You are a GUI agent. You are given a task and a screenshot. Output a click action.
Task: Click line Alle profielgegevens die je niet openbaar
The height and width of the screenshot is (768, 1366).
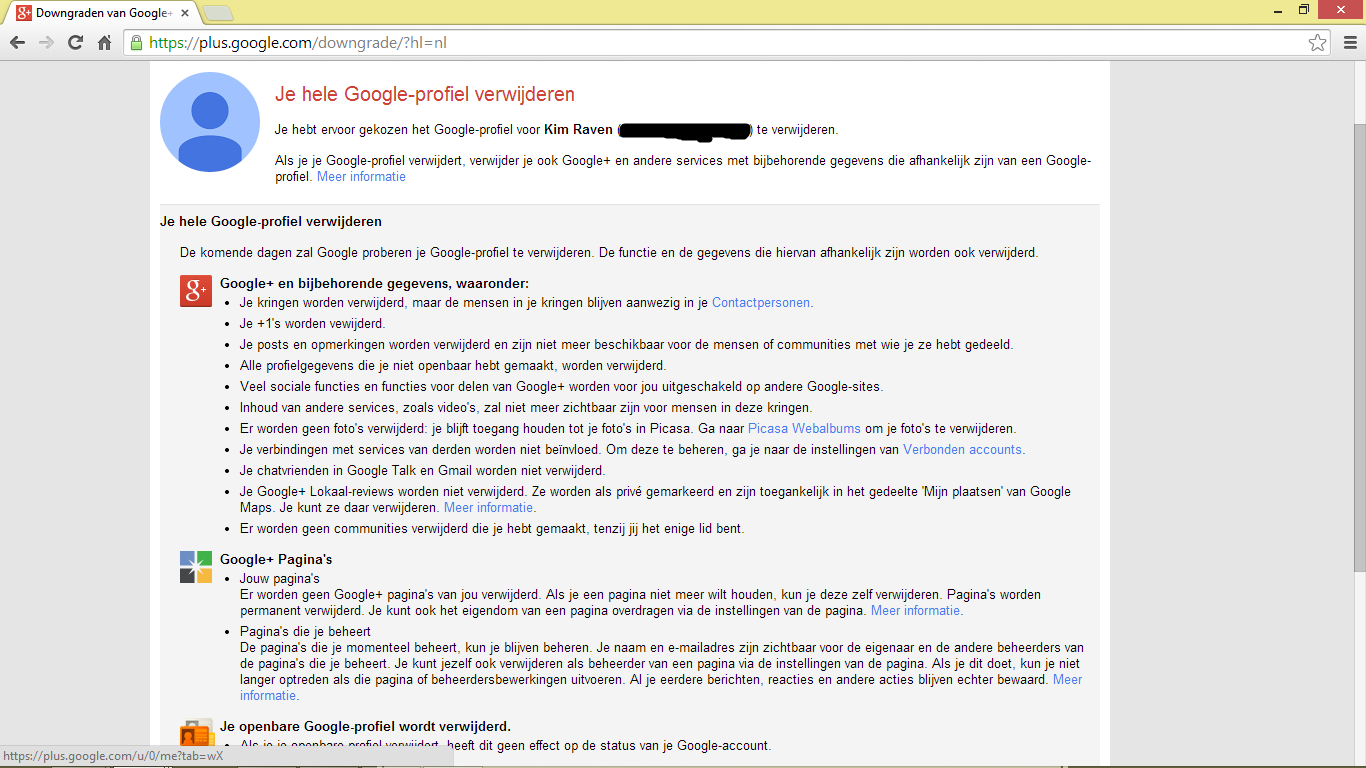tap(453, 365)
